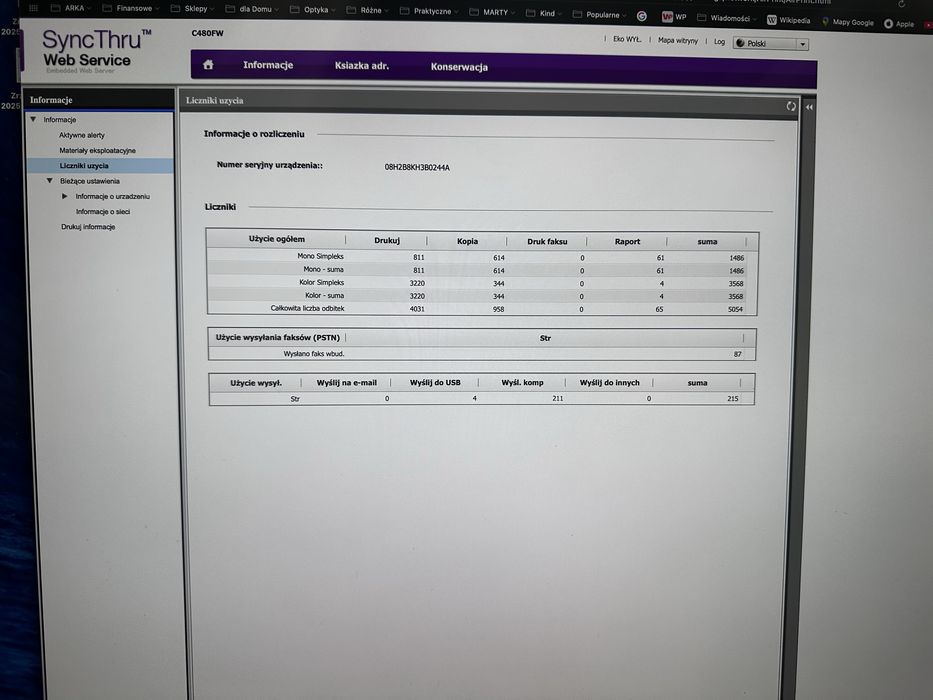Click the Log link
Viewport: 933px width, 700px height.
[x=719, y=42]
